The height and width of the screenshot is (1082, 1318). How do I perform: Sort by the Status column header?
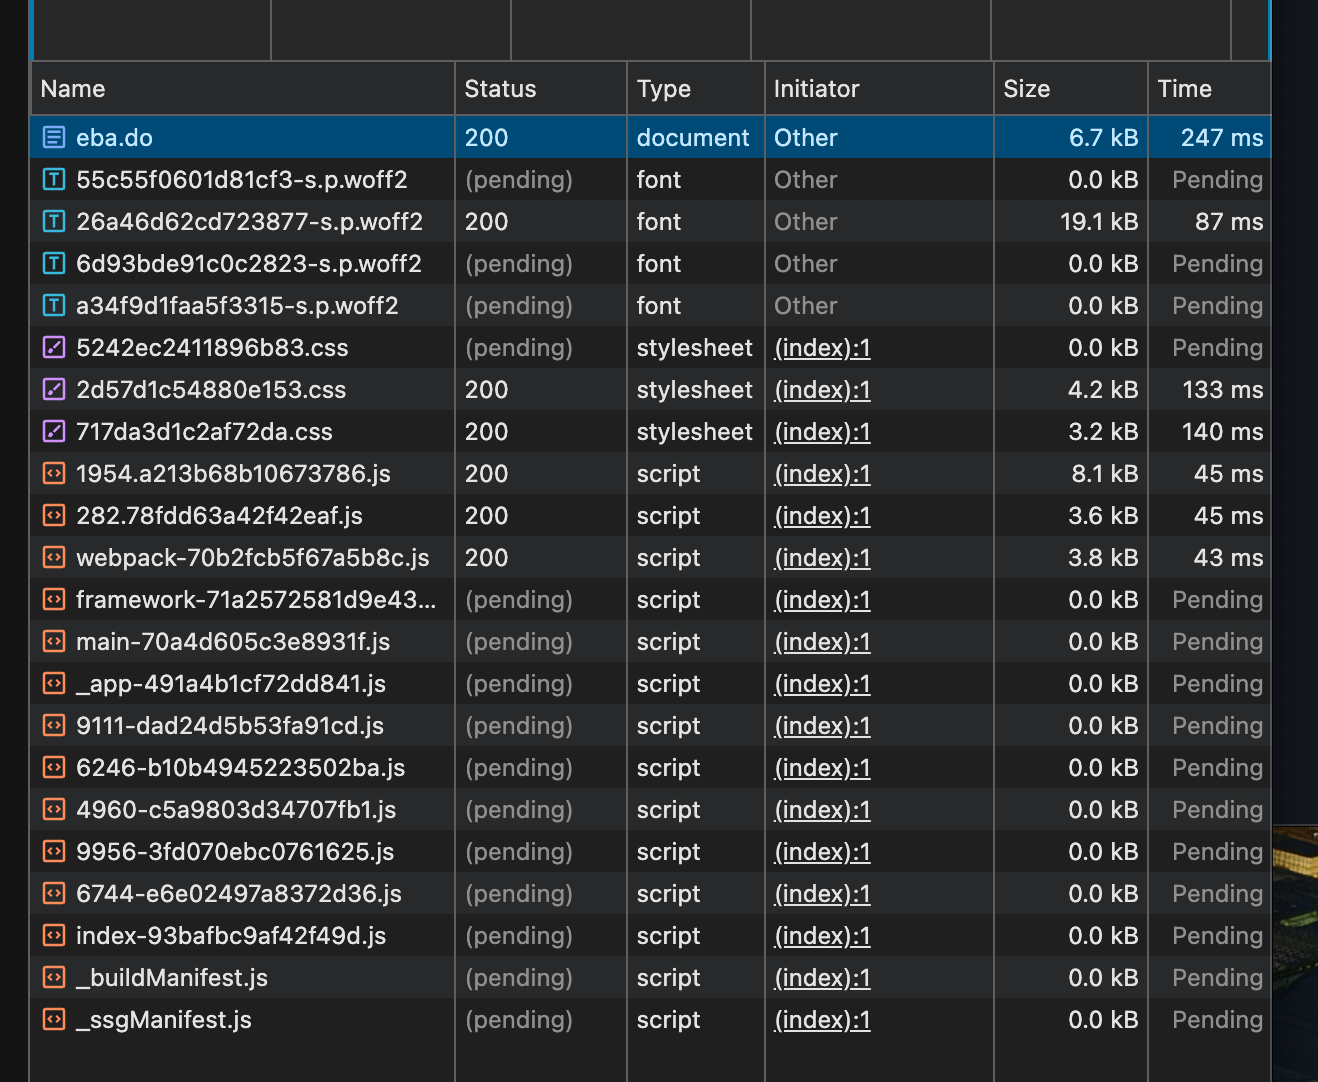coord(500,89)
